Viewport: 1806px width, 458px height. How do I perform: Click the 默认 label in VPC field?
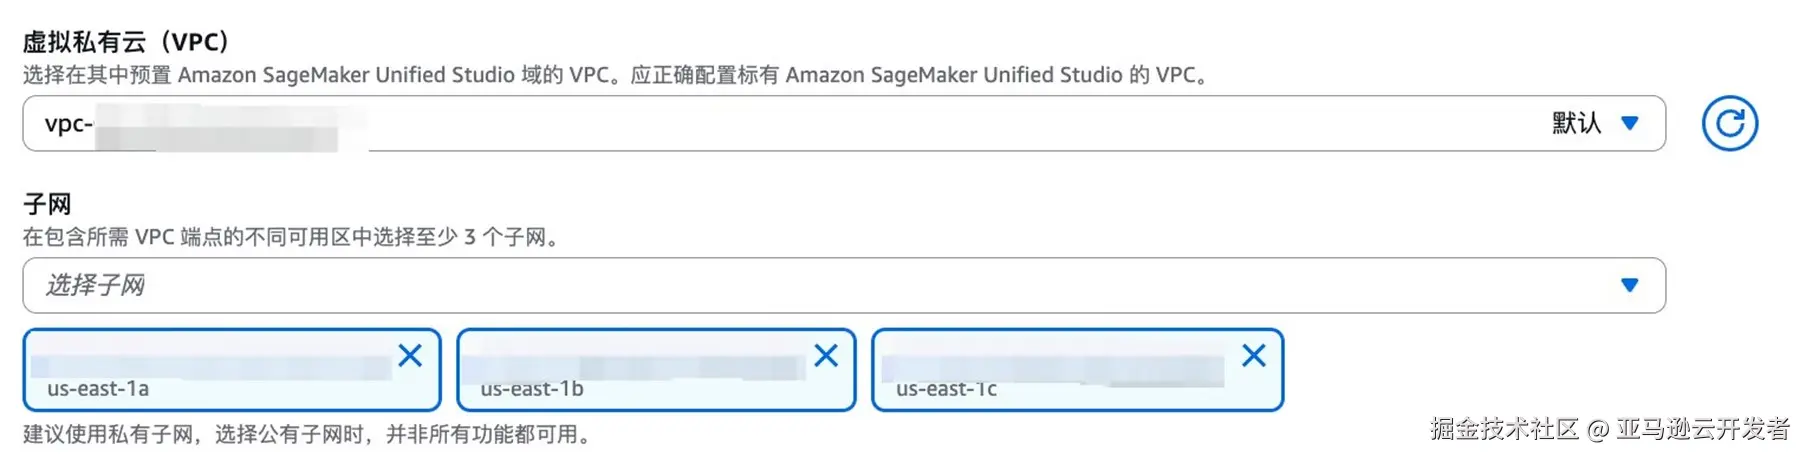(1576, 123)
